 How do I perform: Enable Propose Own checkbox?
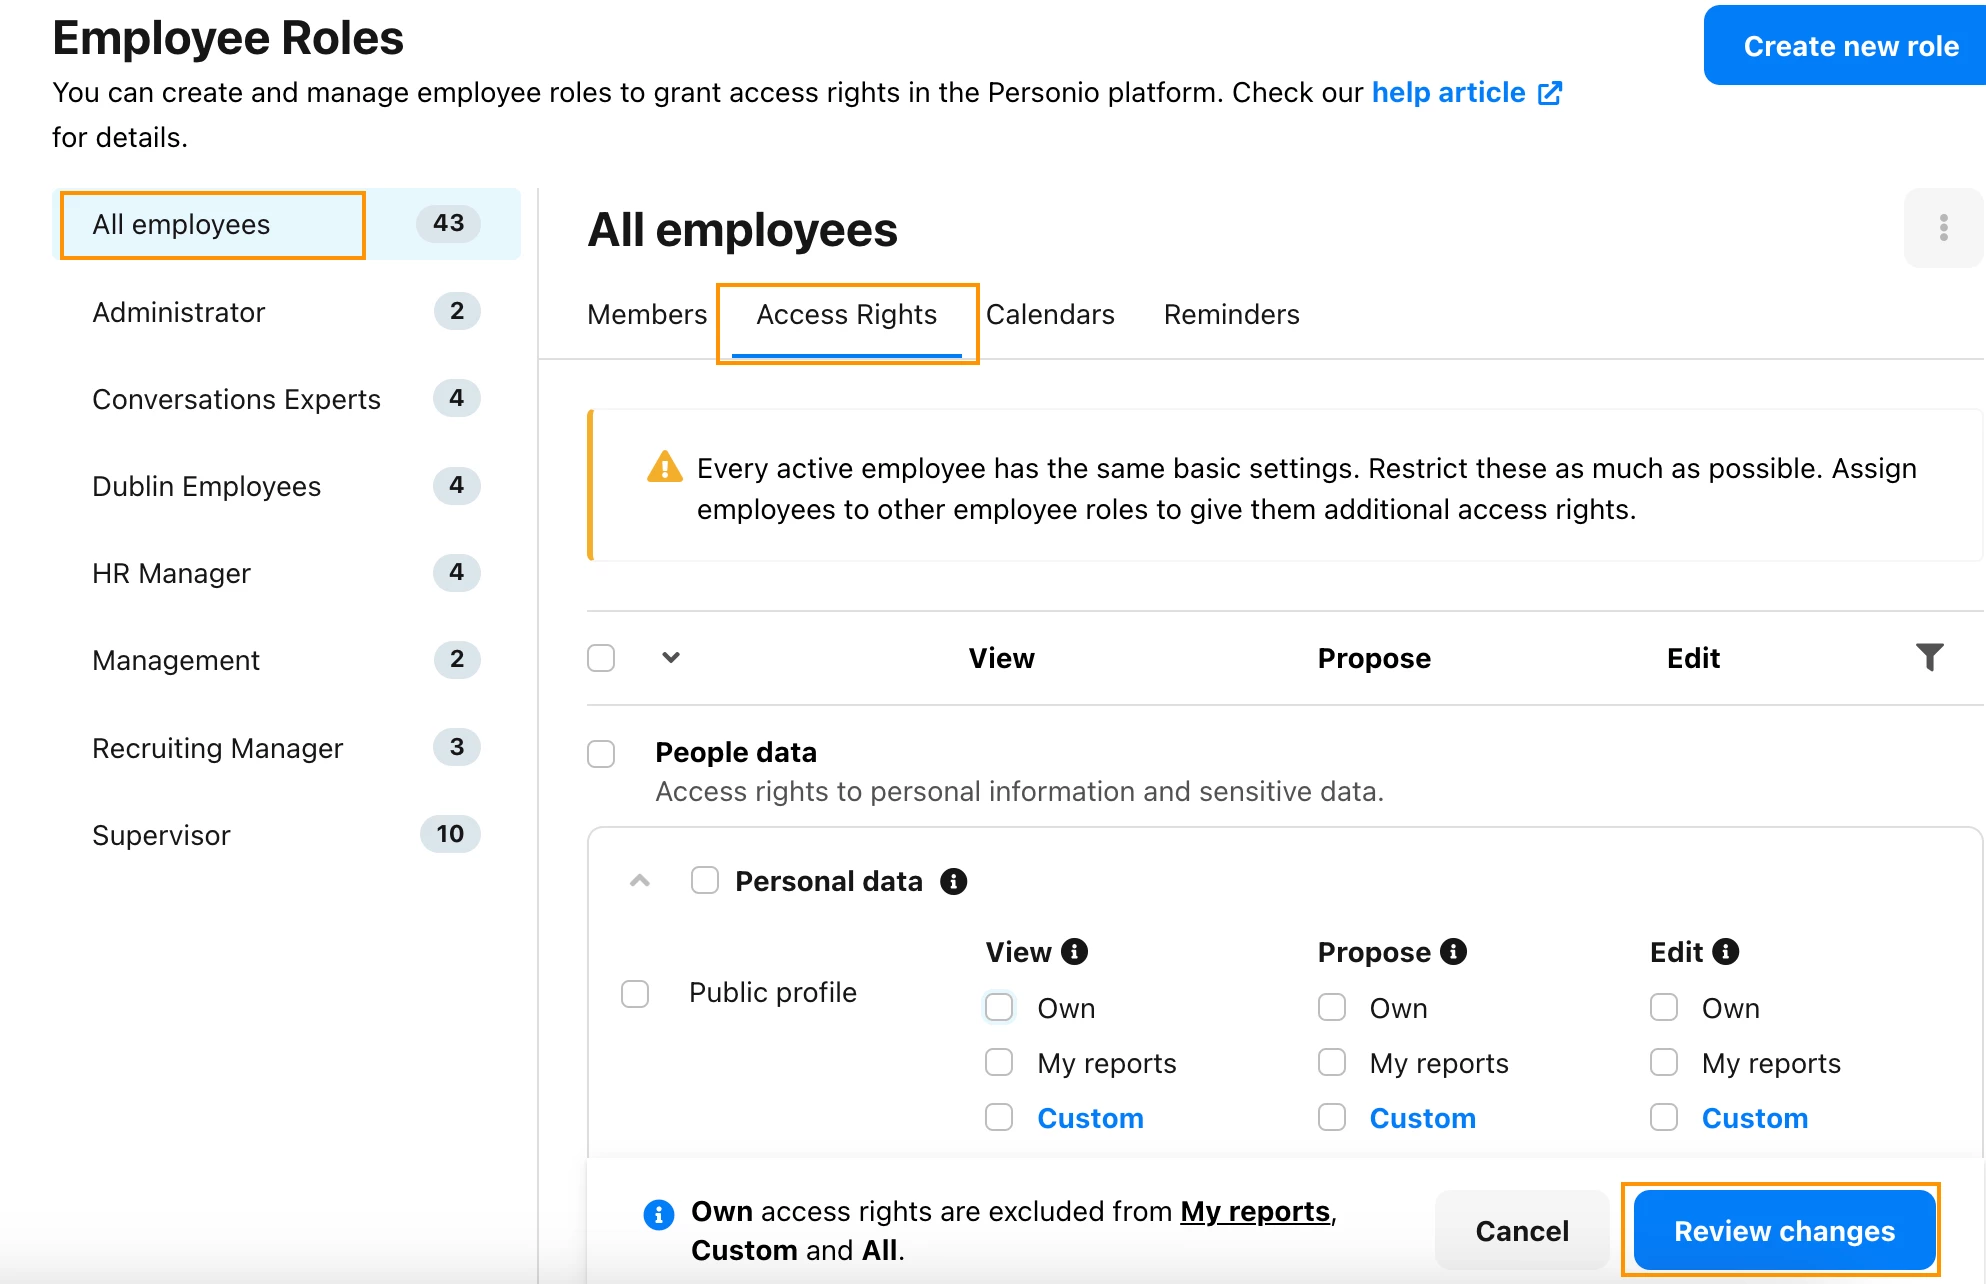[1332, 1006]
